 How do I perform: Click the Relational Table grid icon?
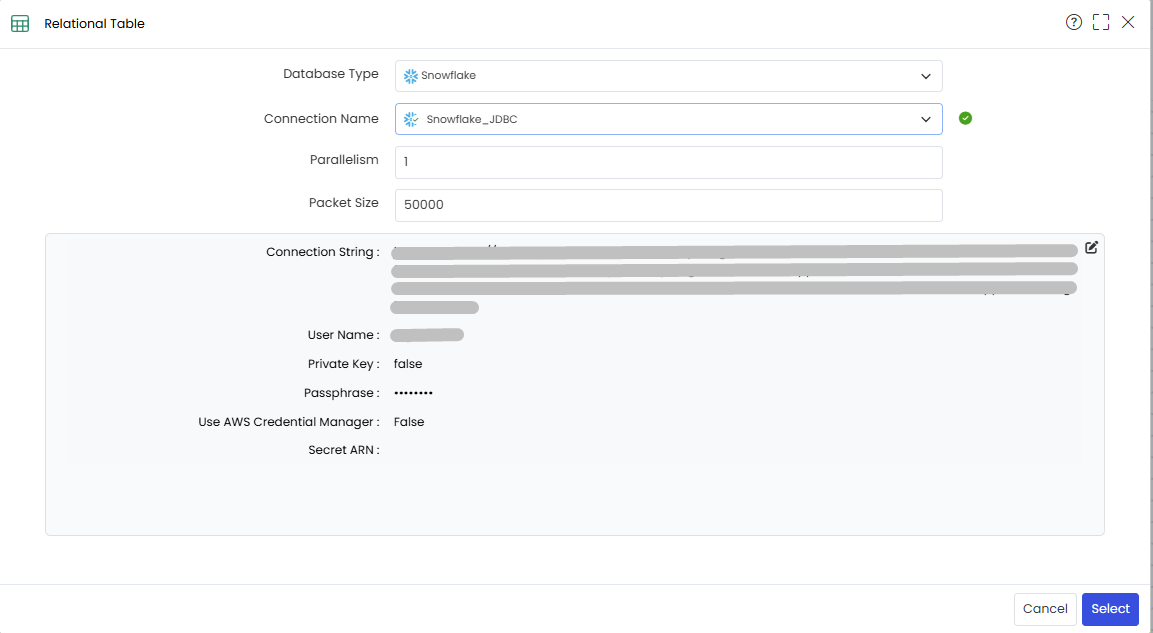pos(20,24)
